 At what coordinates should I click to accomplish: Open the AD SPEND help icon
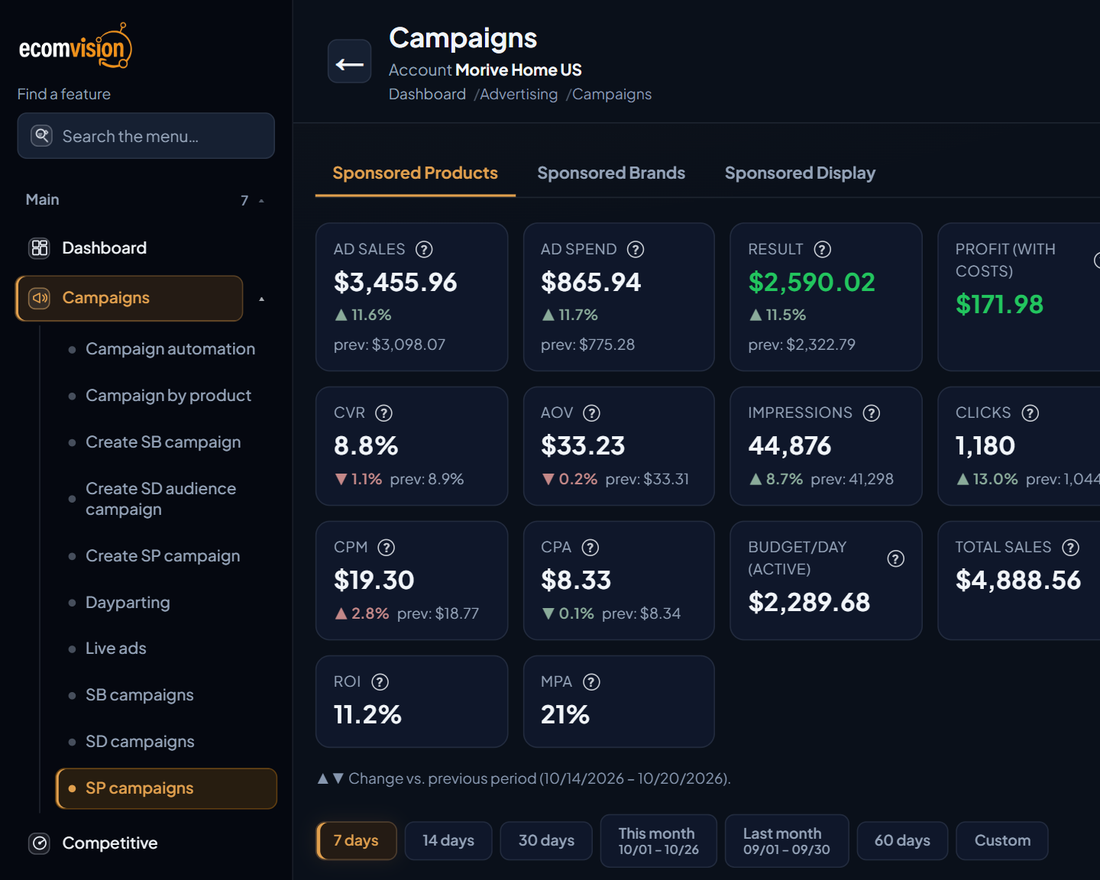point(635,249)
